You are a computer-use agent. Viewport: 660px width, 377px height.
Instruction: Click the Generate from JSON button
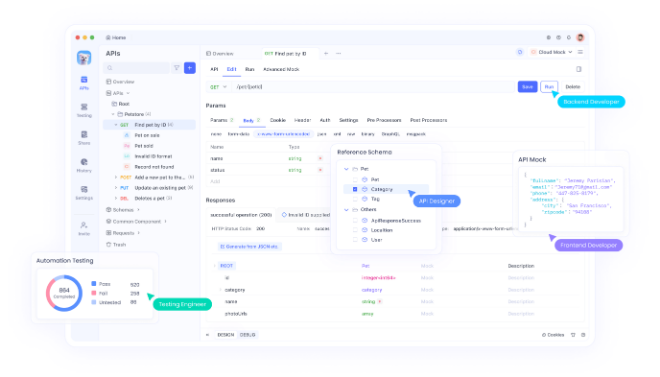click(x=250, y=247)
